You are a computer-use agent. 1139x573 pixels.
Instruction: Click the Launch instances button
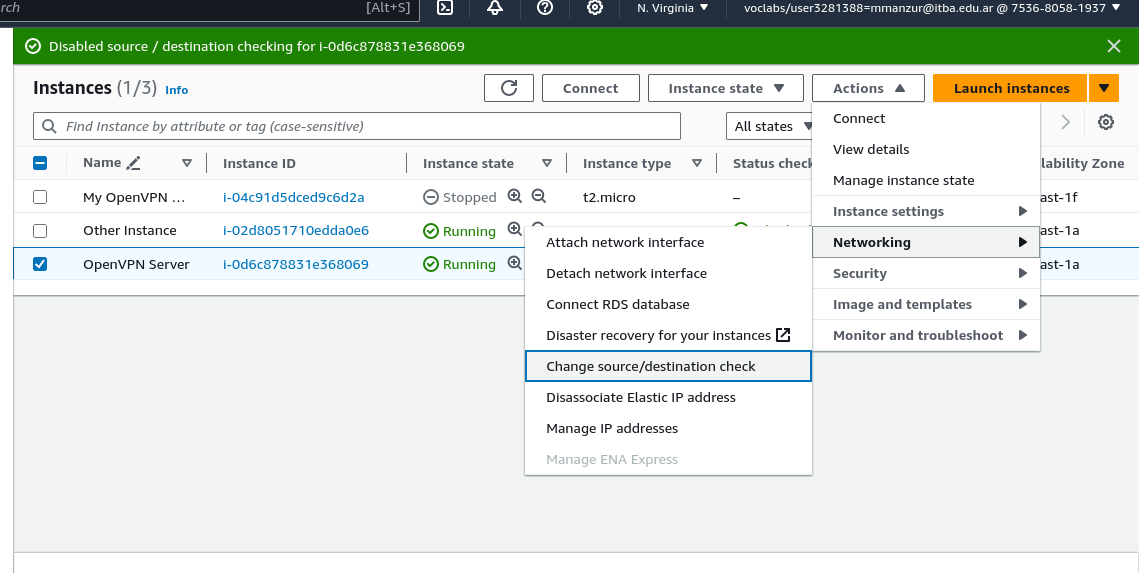[x=1010, y=88]
